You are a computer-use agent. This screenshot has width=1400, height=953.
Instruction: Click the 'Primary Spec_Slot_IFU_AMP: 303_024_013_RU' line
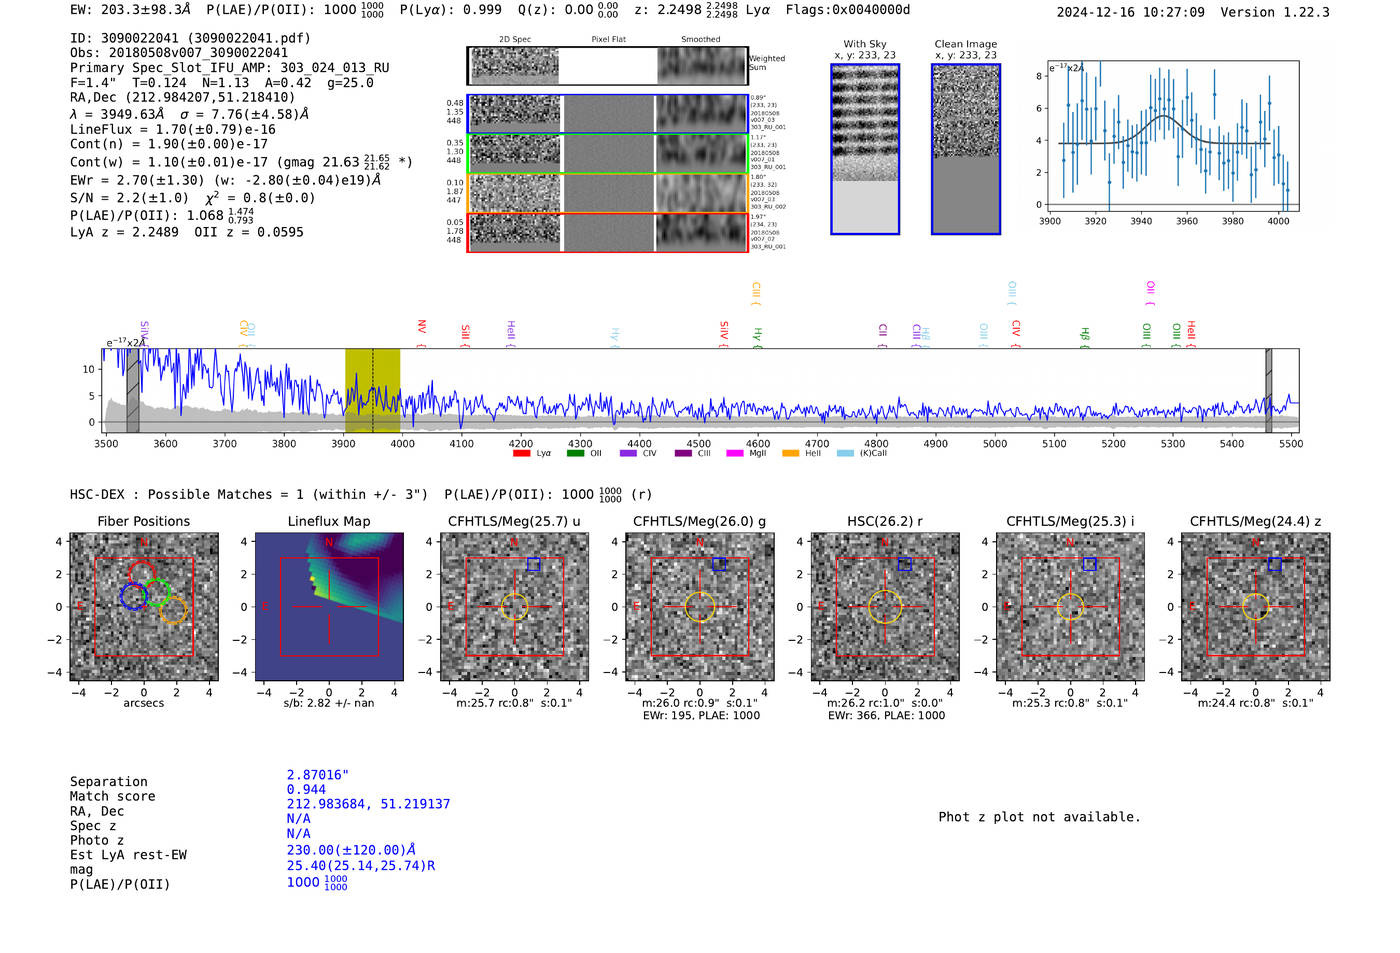230,68
